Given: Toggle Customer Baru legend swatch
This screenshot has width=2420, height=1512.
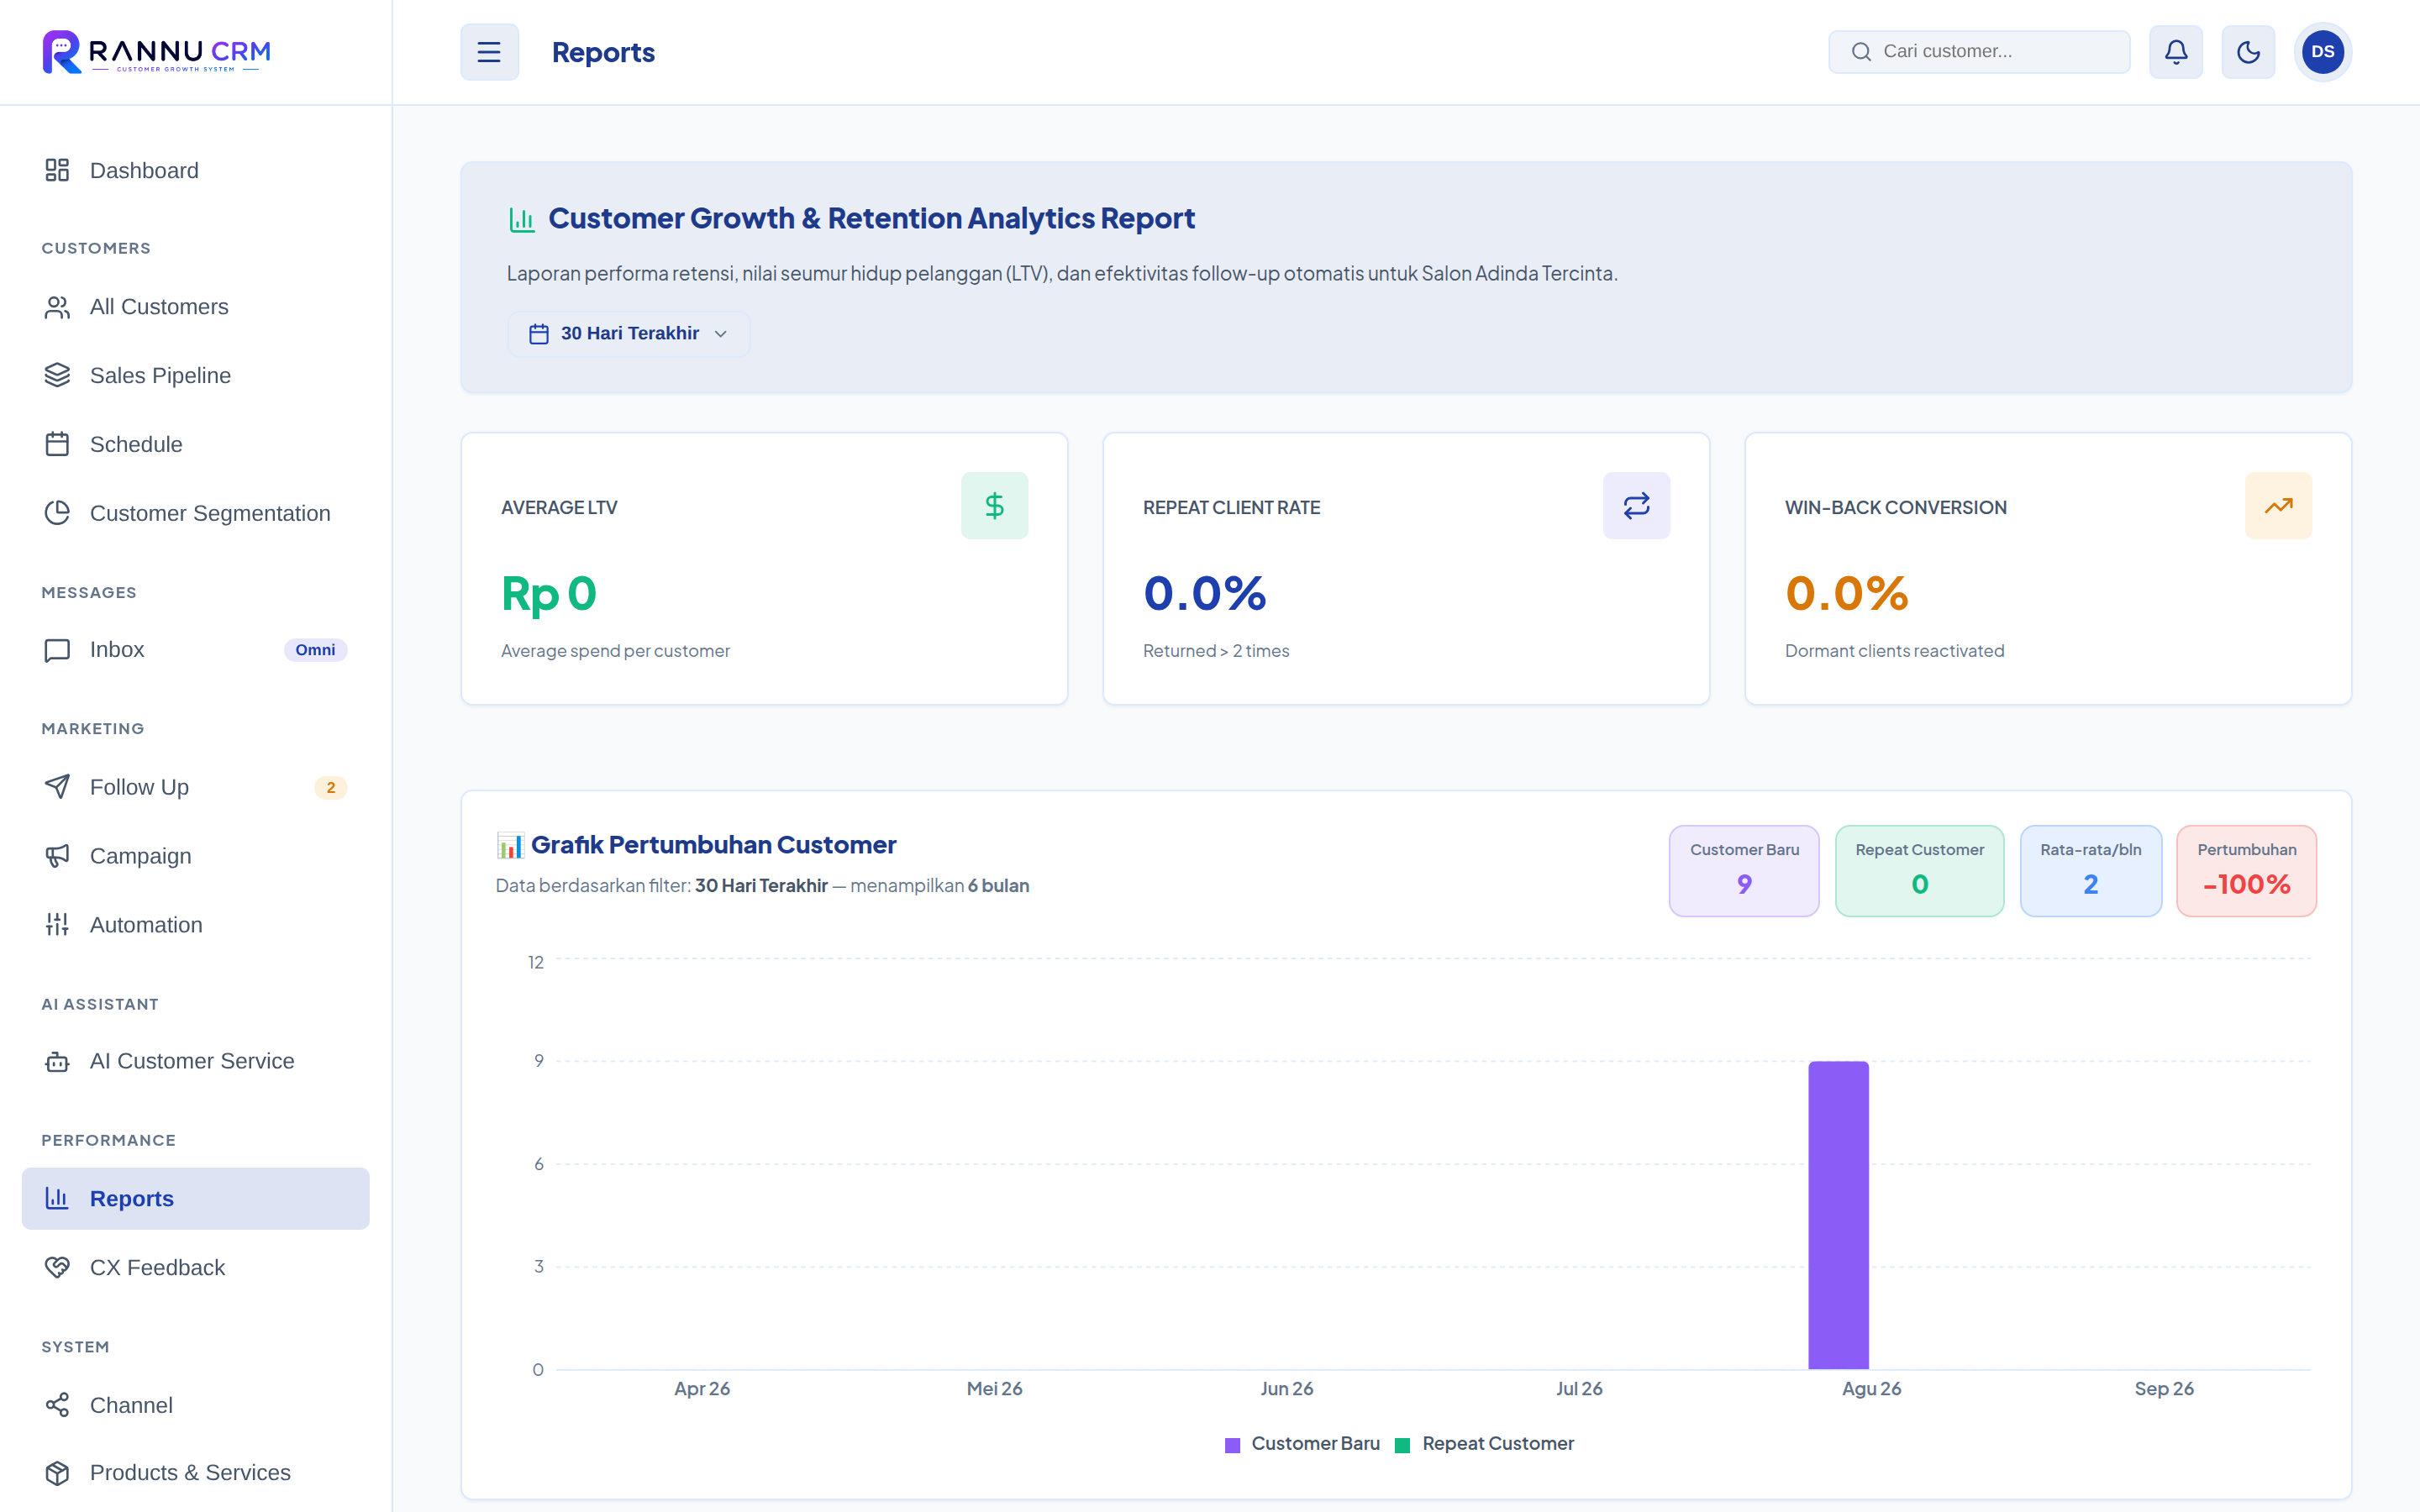Looking at the screenshot, I should [x=1232, y=1445].
